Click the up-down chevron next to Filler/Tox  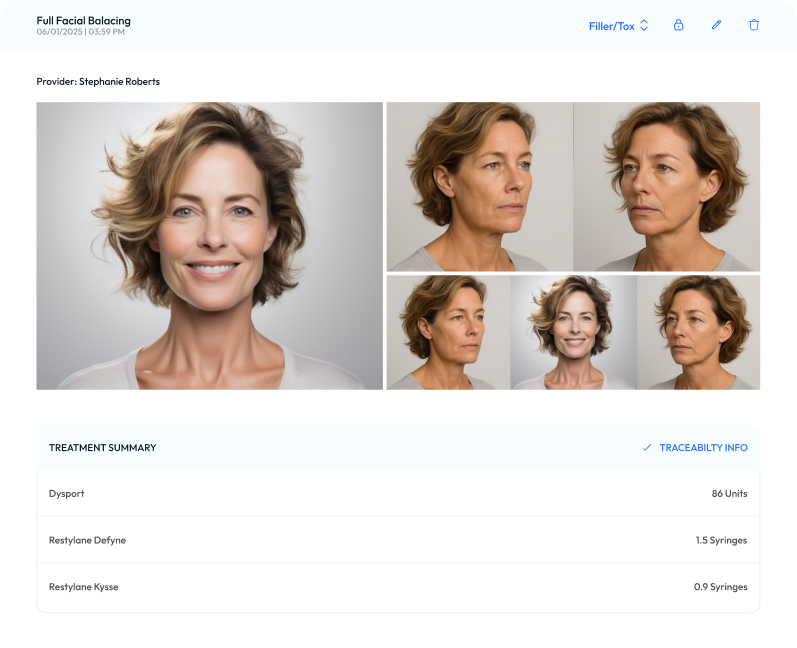[x=644, y=26]
